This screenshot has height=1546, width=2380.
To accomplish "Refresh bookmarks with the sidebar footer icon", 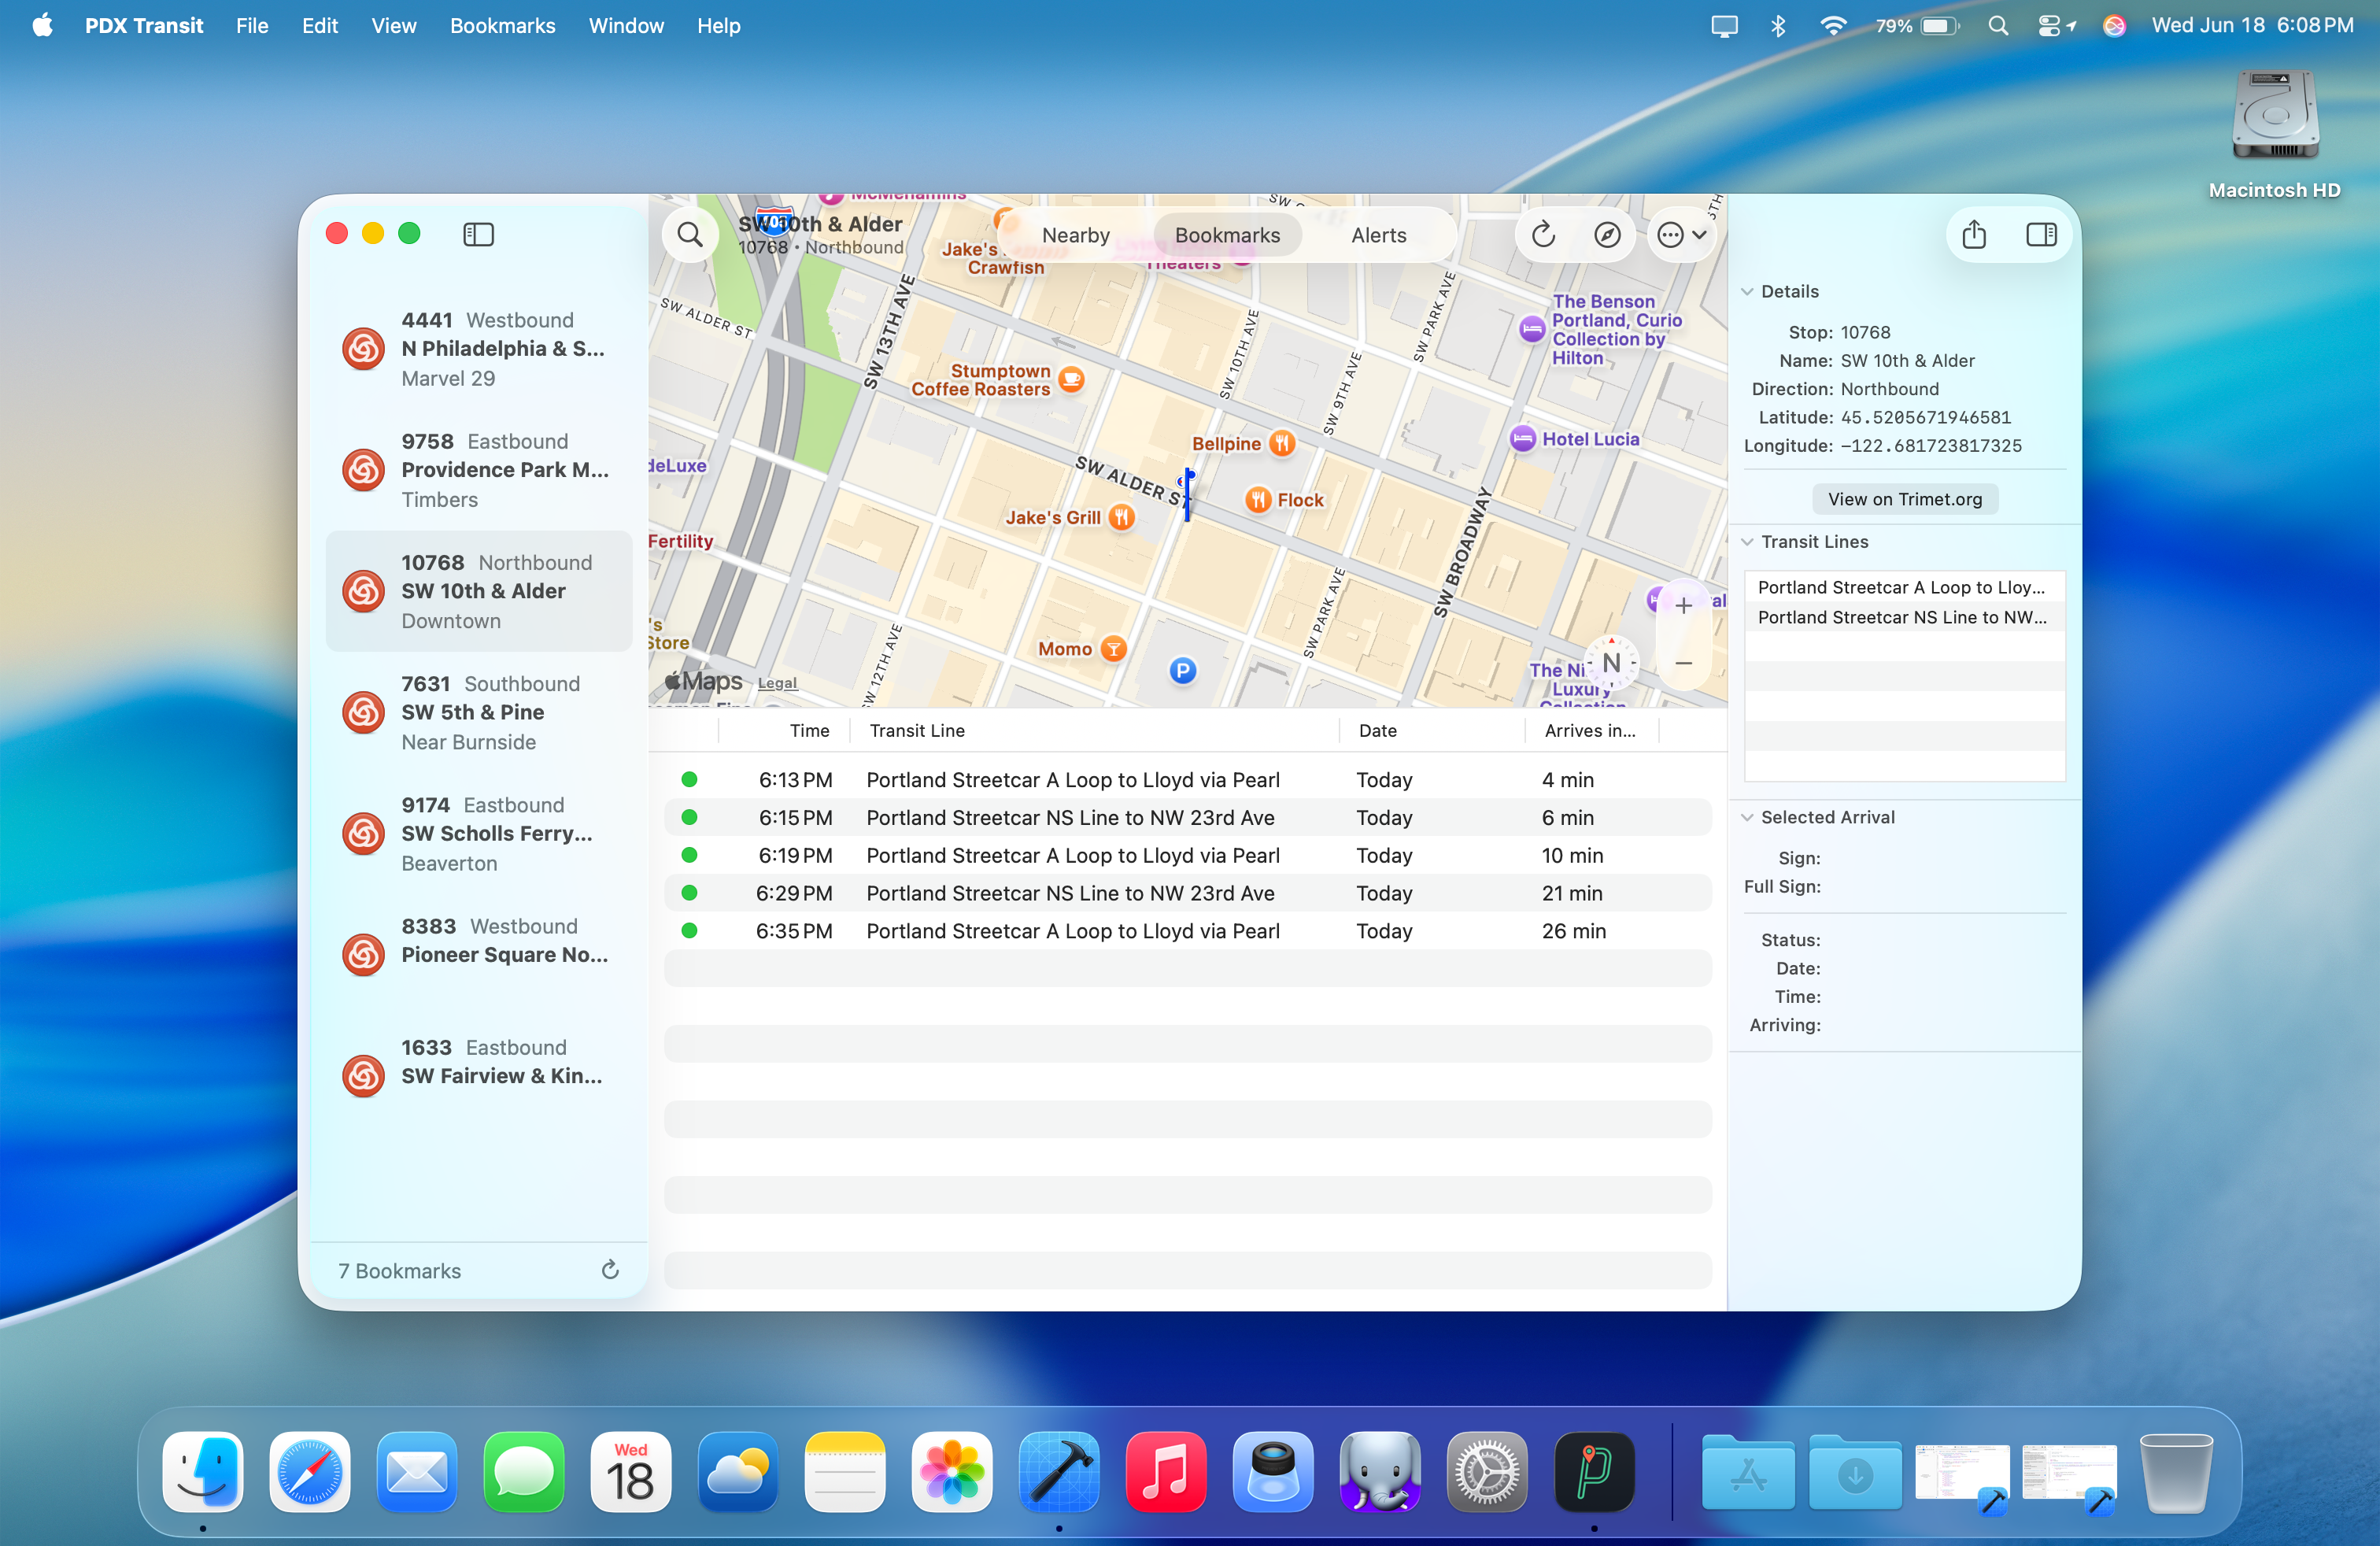I will pyautogui.click(x=610, y=1270).
